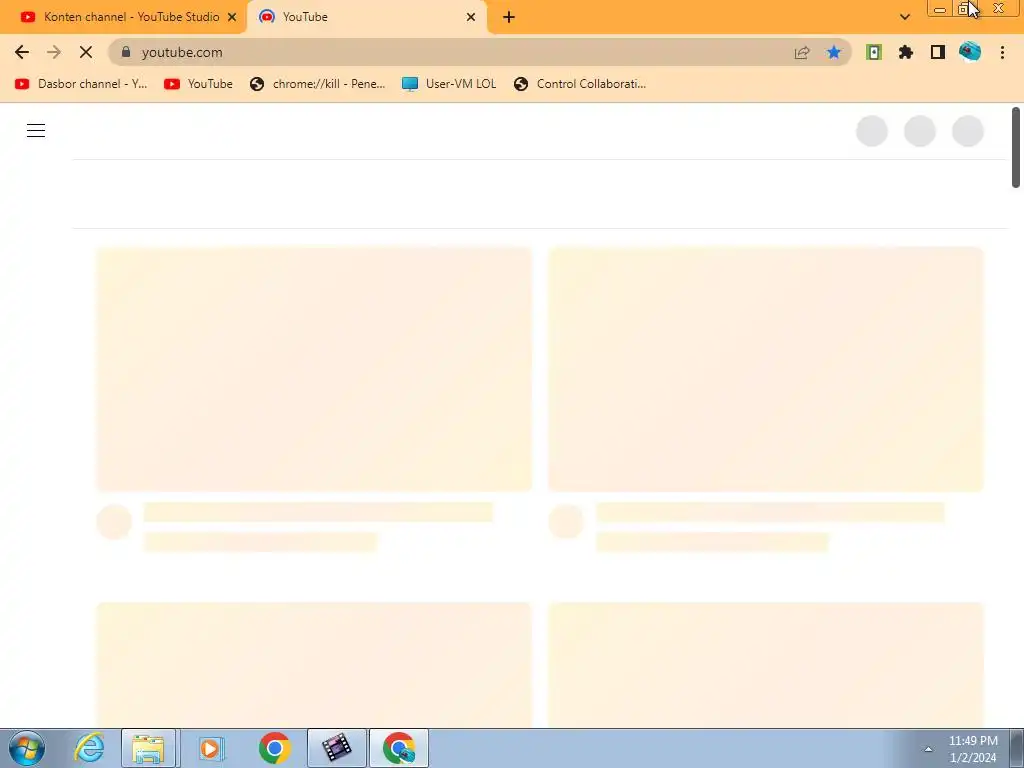This screenshot has width=1024, height=768.
Task: Open the YouTube bookmark
Action: coord(199,84)
